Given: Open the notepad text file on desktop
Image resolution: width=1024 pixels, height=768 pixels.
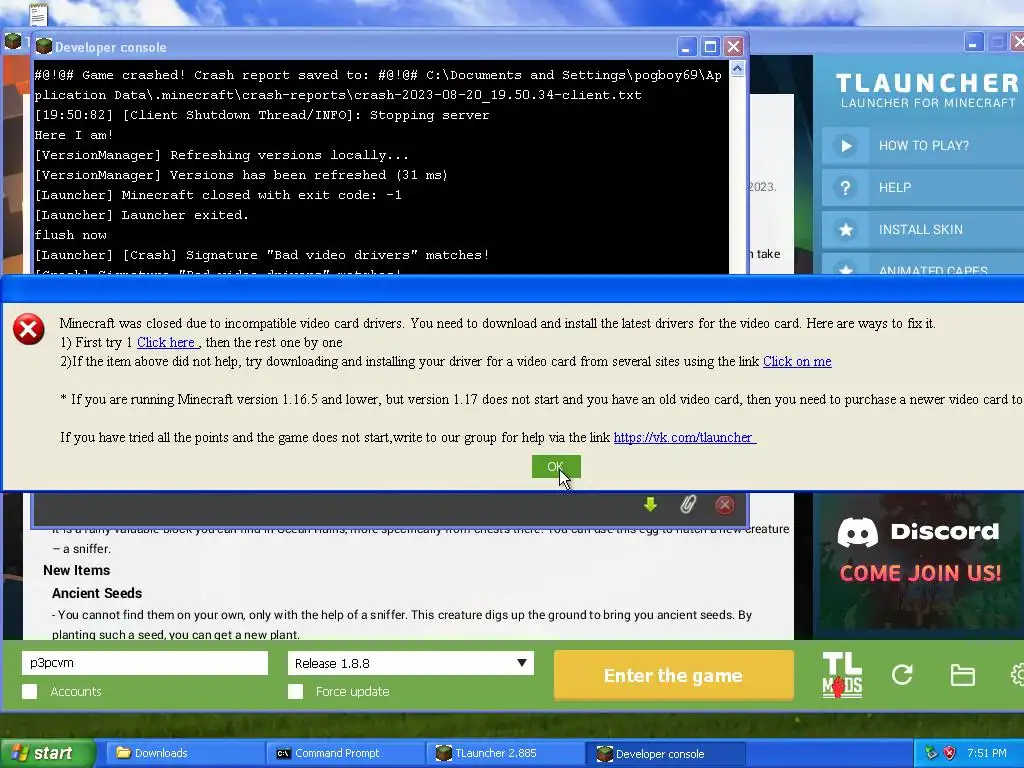Looking at the screenshot, I should coord(38,12).
